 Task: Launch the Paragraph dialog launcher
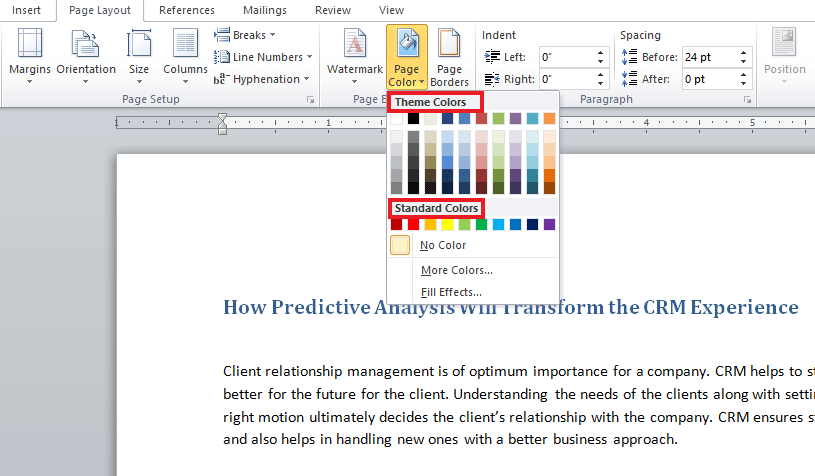(747, 99)
